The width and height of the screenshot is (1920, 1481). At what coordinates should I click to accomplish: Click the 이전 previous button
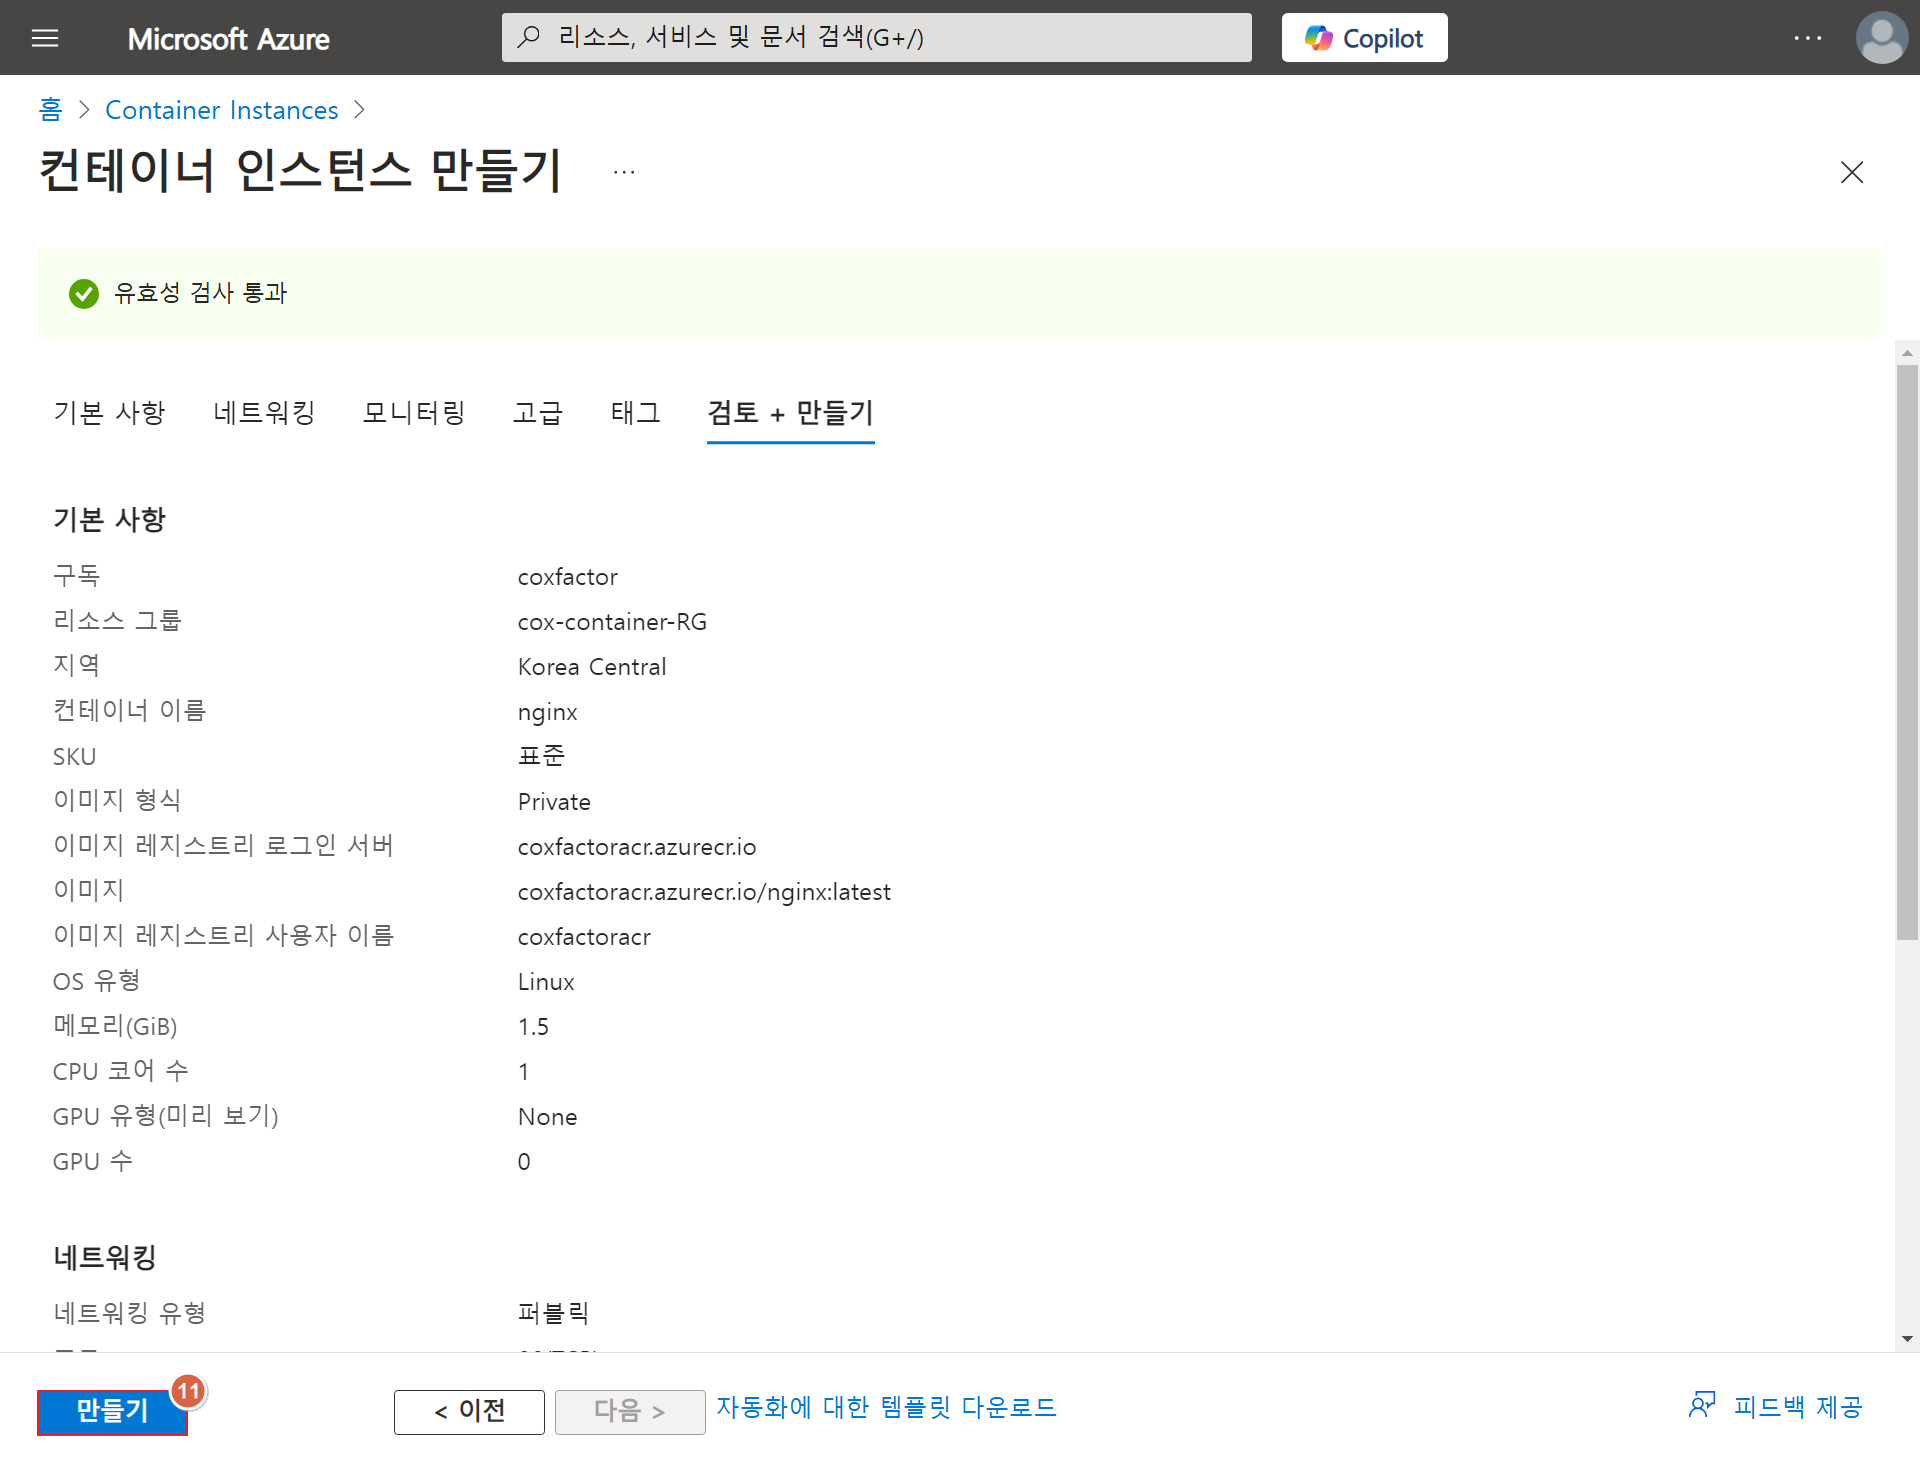tap(469, 1411)
